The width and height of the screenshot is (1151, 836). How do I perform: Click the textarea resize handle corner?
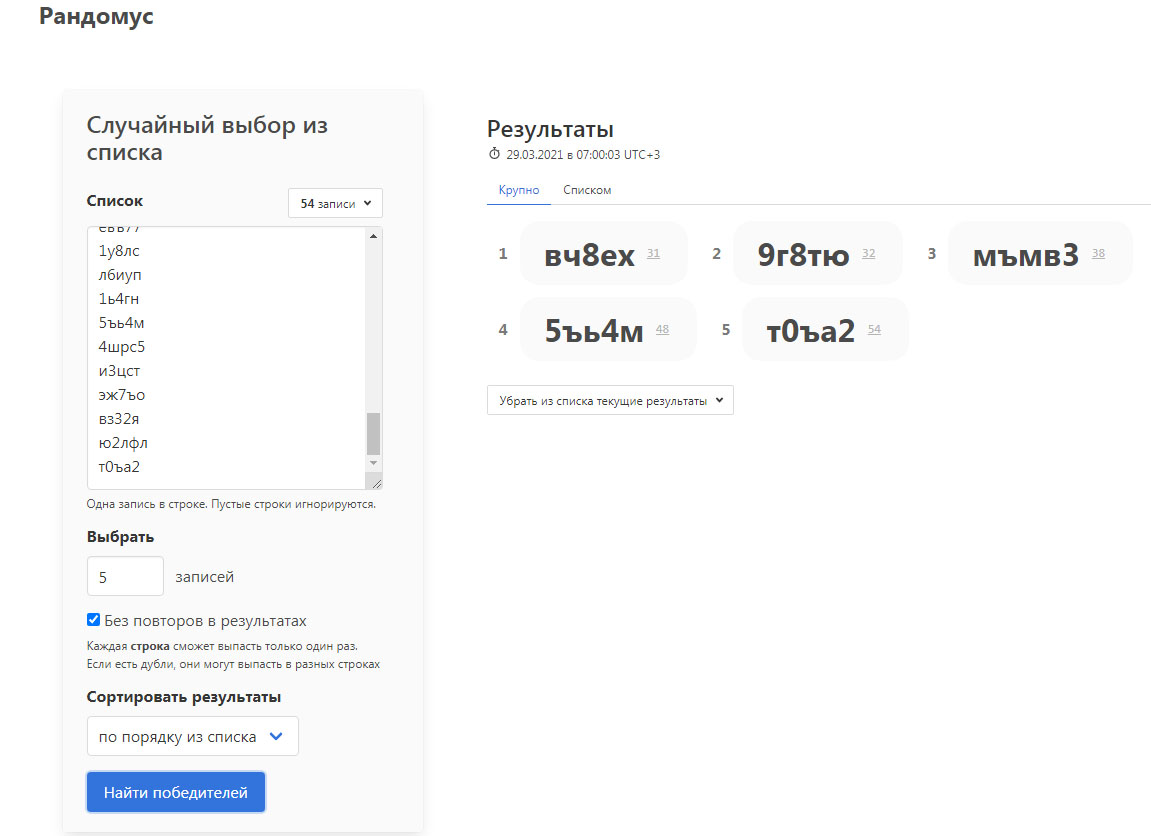click(375, 481)
